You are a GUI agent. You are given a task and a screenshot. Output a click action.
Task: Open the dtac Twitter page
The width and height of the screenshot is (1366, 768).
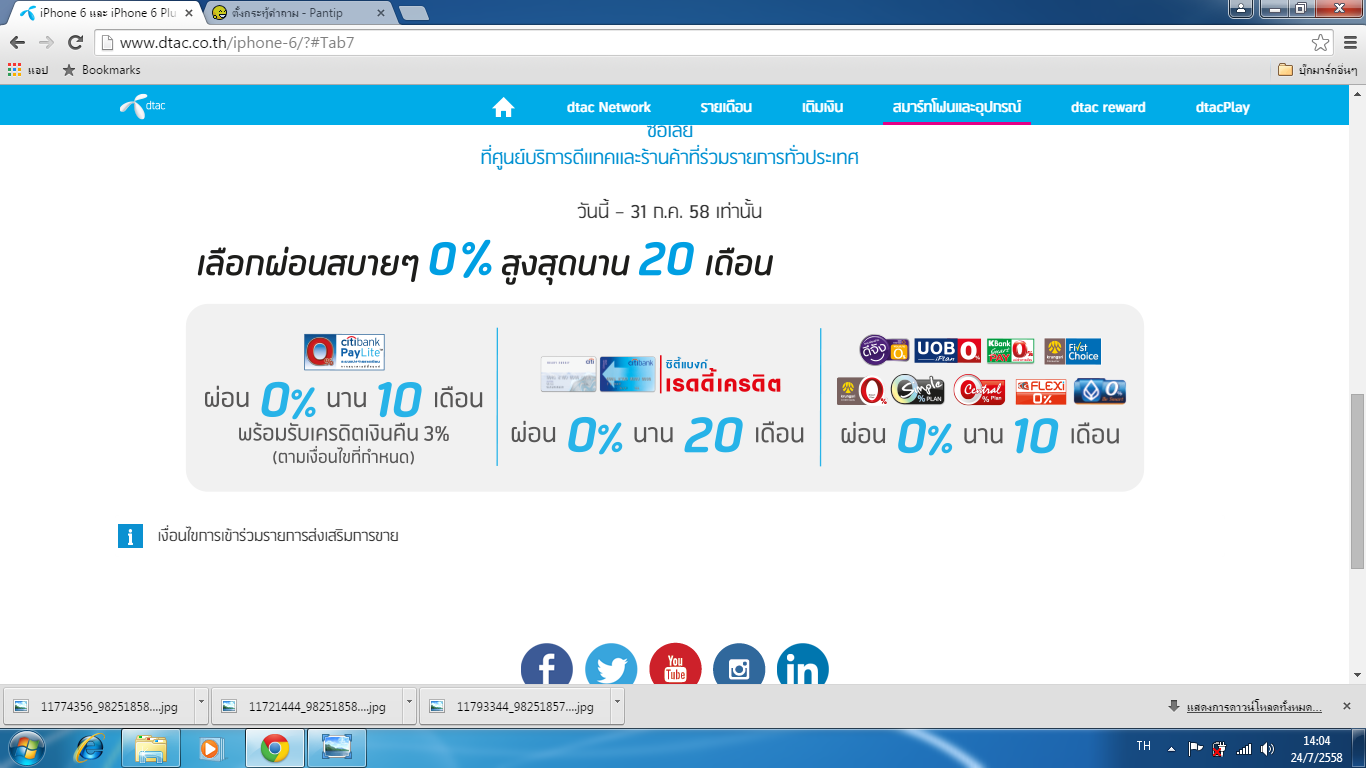click(x=611, y=665)
